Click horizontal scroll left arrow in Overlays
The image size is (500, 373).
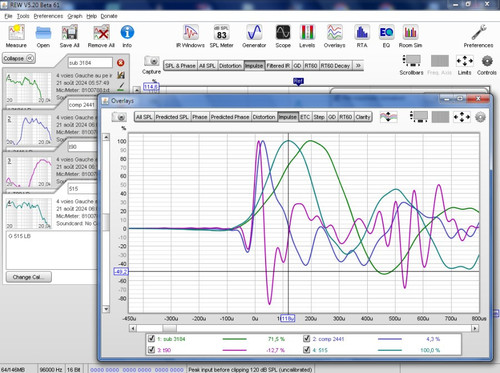coord(133,328)
